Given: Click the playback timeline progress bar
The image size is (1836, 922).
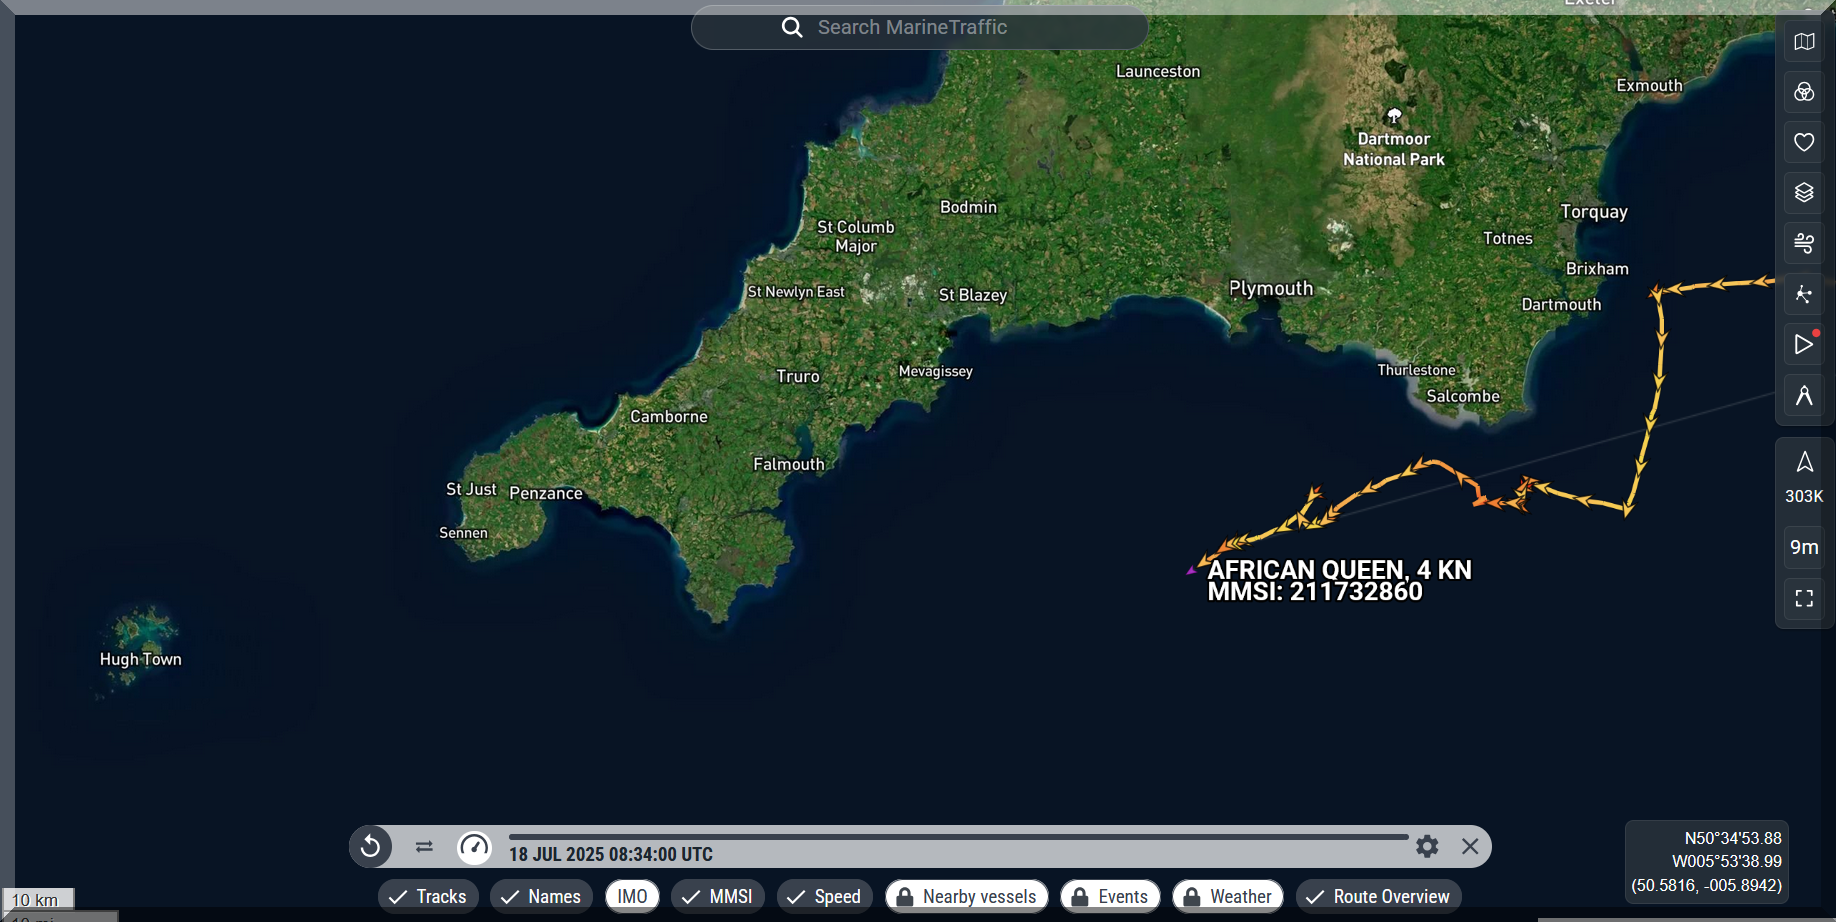Looking at the screenshot, I should [x=958, y=836].
